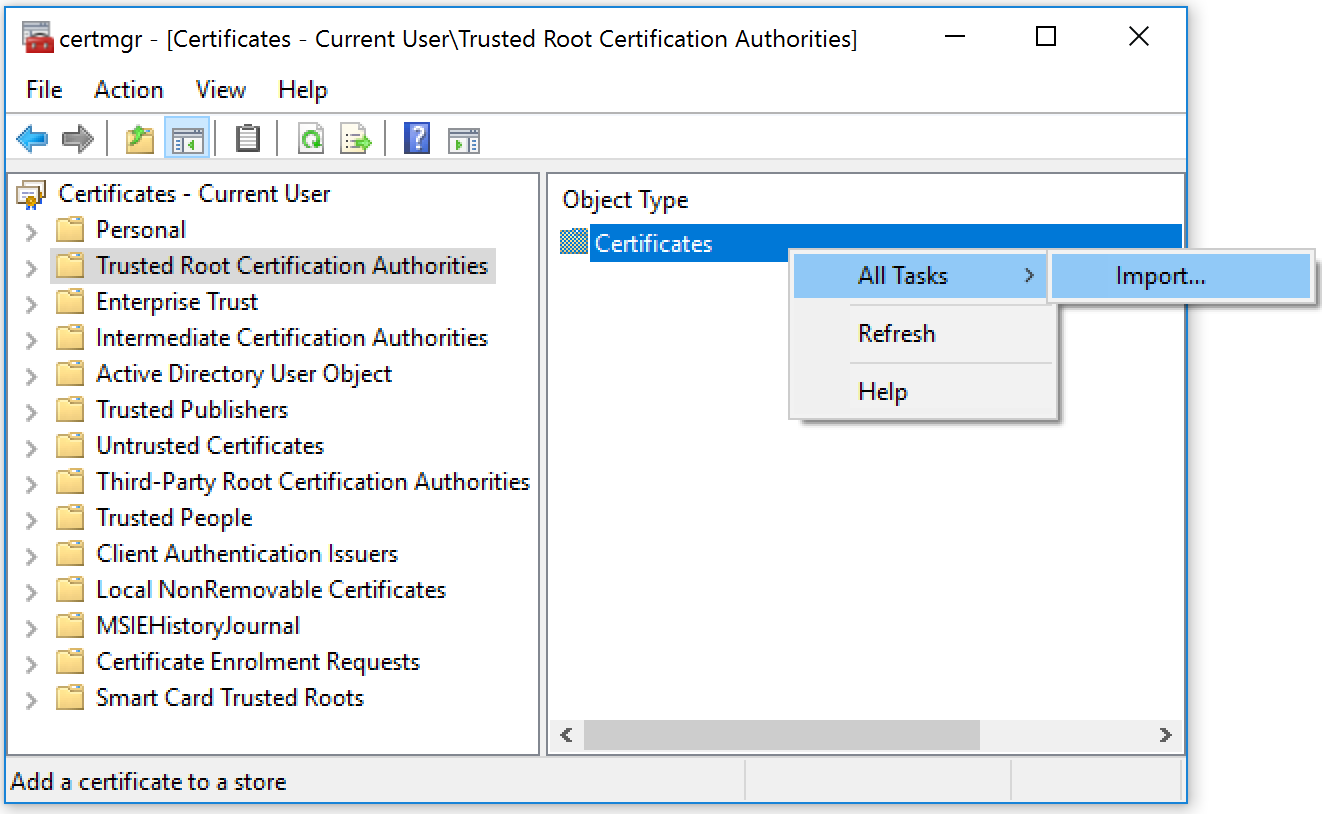Click the Trusted People folder icon
The width and height of the screenshot is (1322, 814).
(x=70, y=518)
